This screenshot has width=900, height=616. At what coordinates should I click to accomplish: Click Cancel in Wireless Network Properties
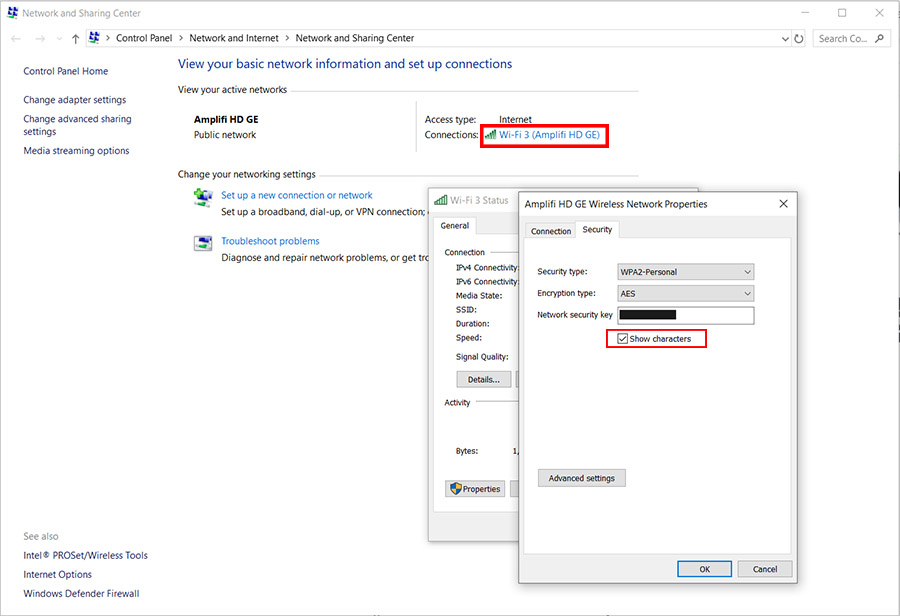coord(765,569)
